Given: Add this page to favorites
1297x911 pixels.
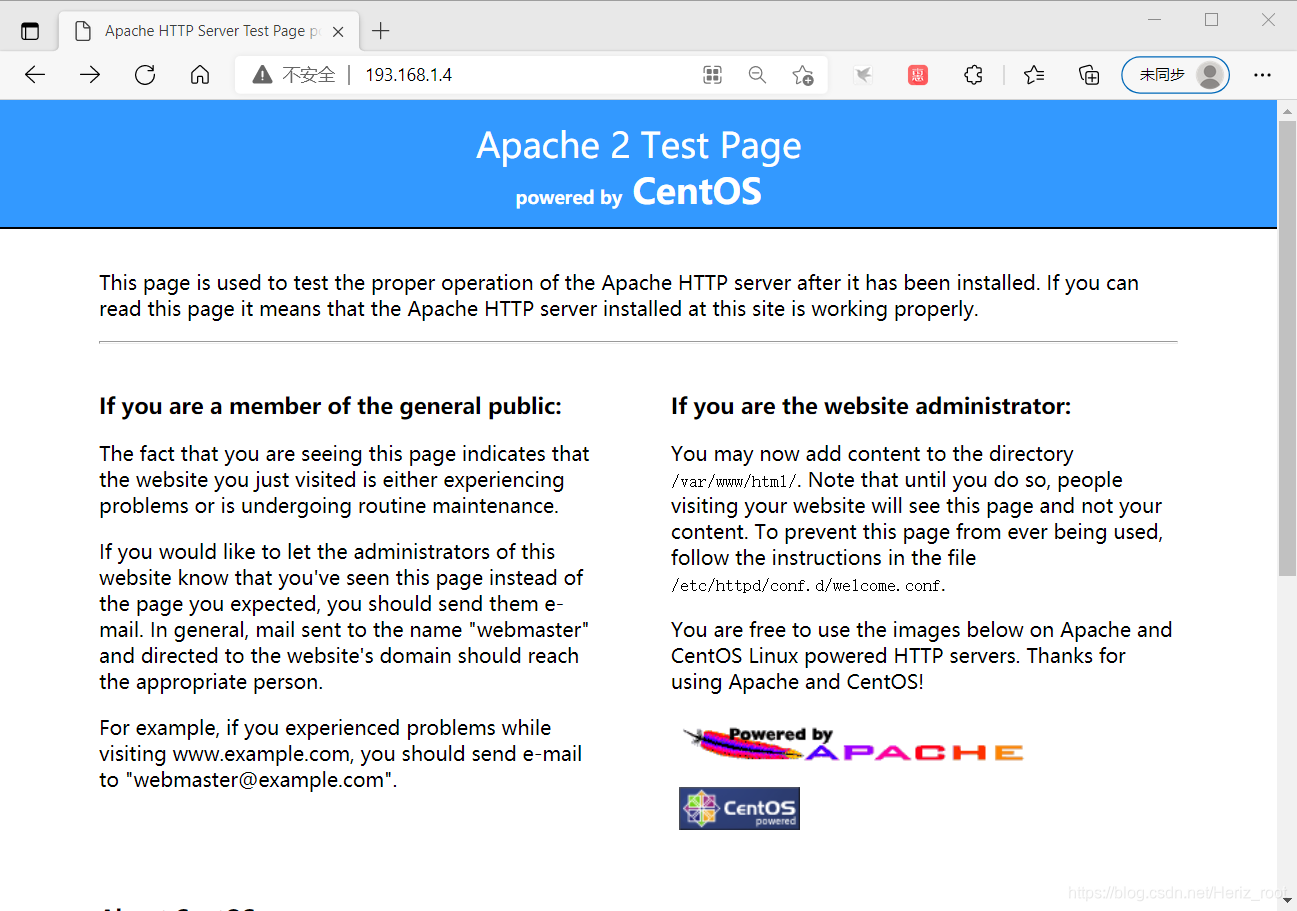Looking at the screenshot, I should tap(802, 75).
